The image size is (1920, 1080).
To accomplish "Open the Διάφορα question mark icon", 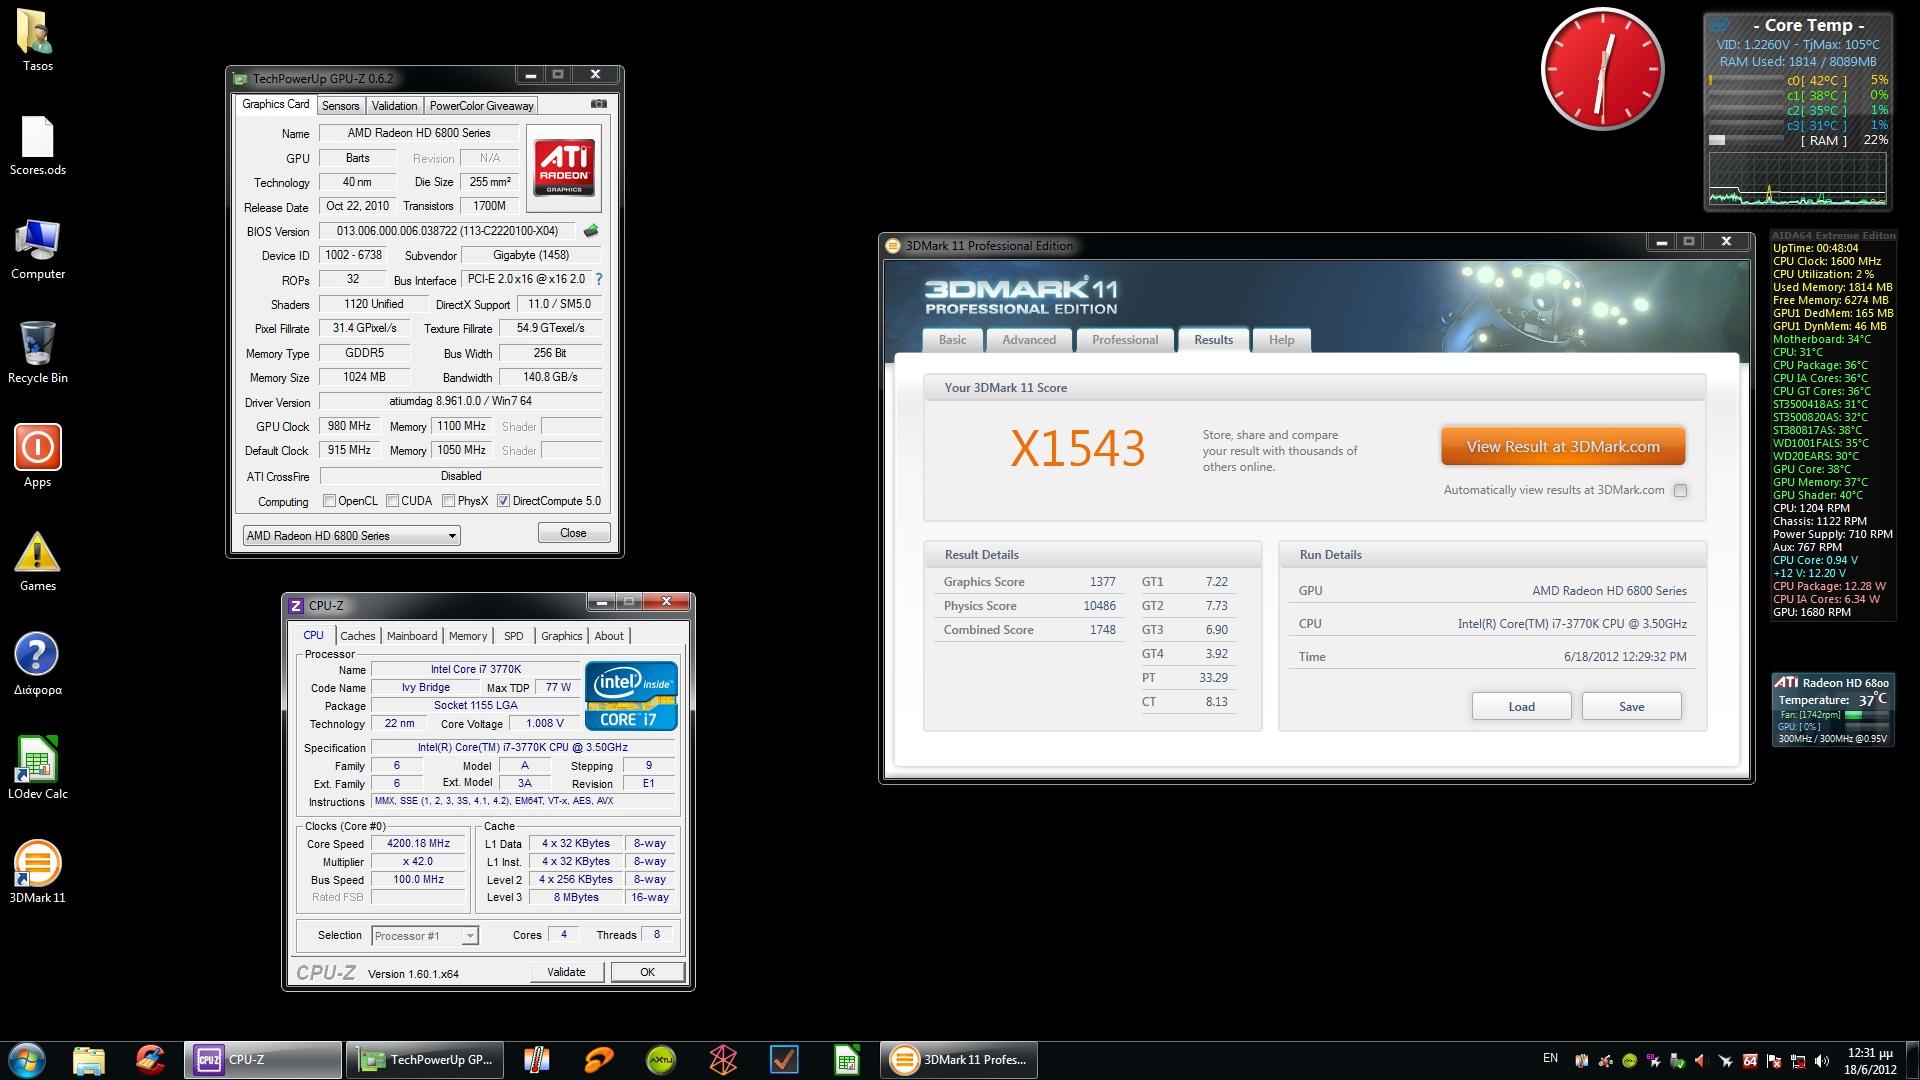I will tap(37, 665).
